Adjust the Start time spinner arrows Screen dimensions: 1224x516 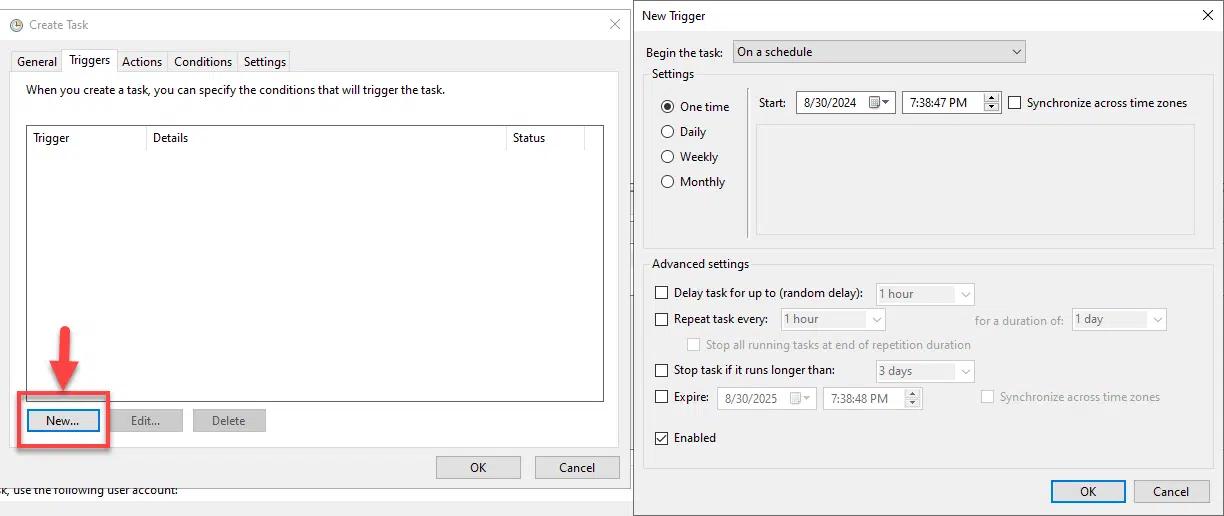[x=992, y=103]
